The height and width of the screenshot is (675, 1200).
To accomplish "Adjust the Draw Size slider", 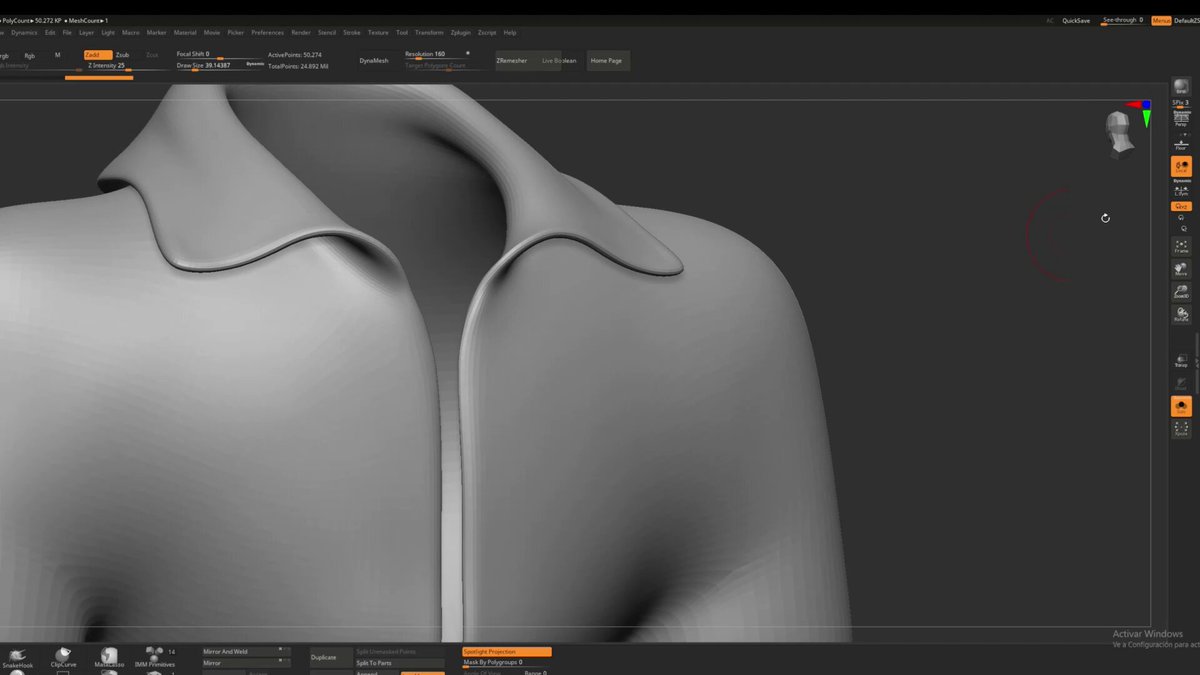I will [220, 66].
